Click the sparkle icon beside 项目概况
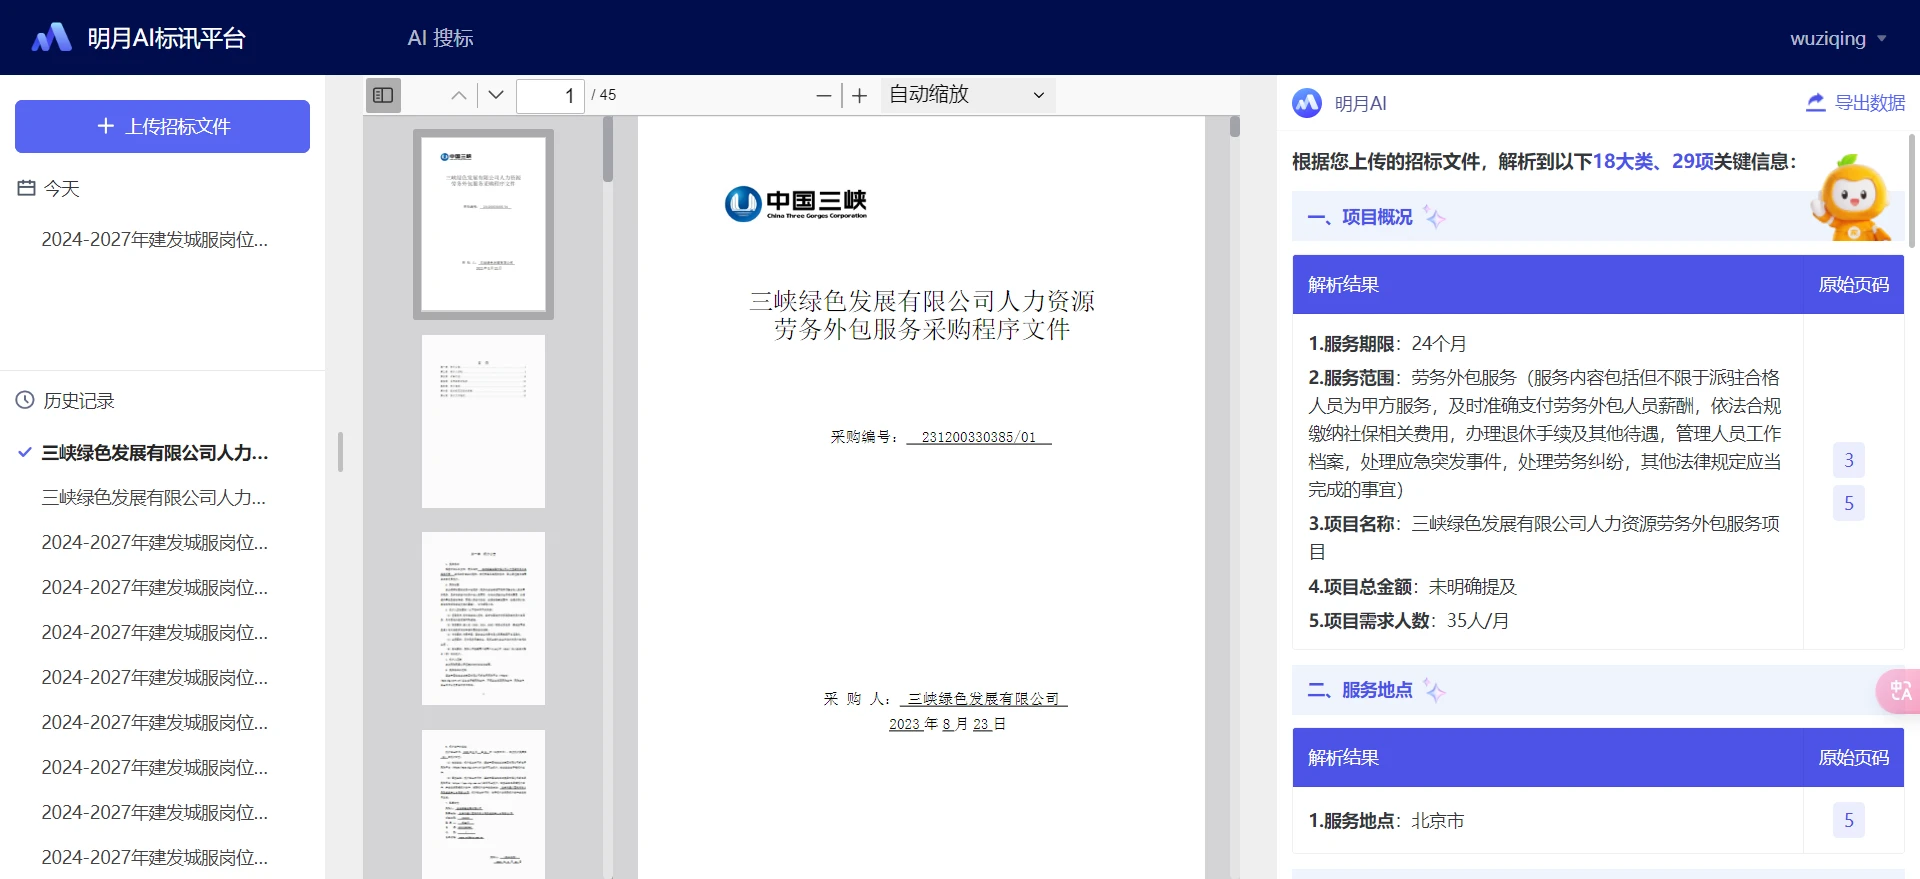The width and height of the screenshot is (1920, 879). pos(1434,216)
